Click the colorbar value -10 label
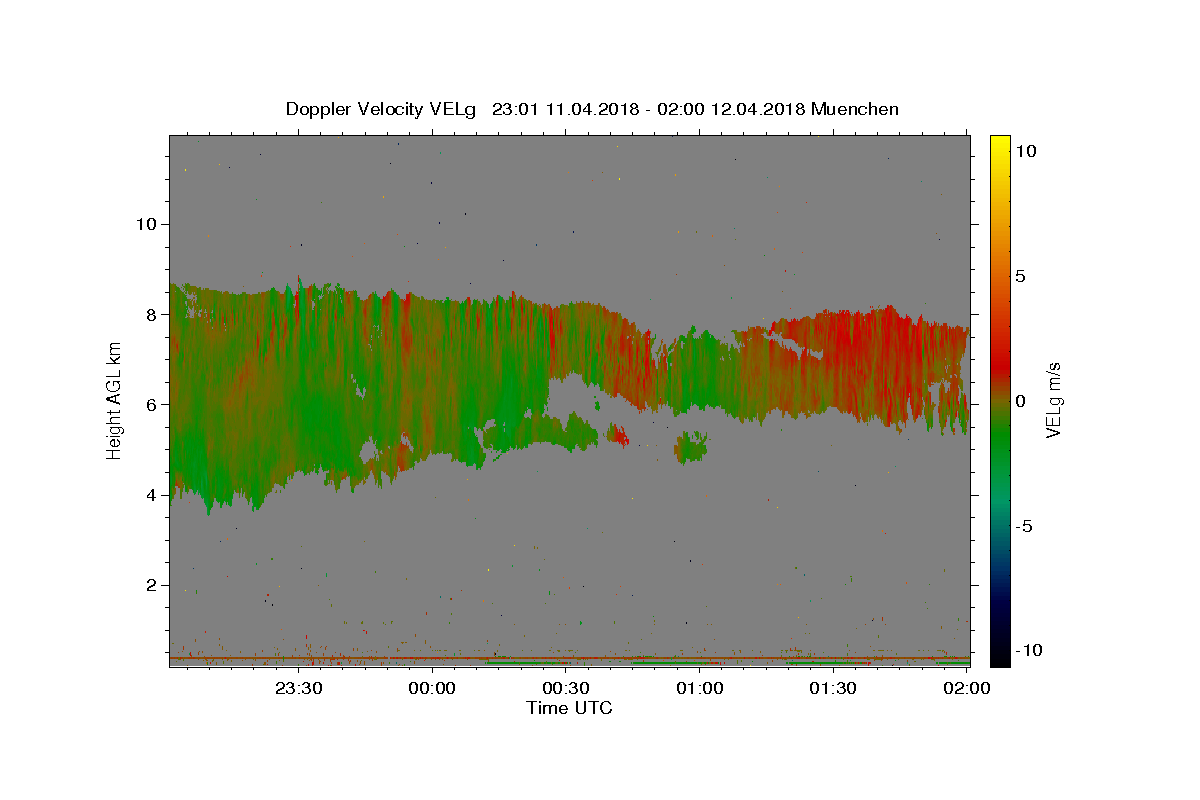The width and height of the screenshot is (1200, 800). coord(1027,650)
